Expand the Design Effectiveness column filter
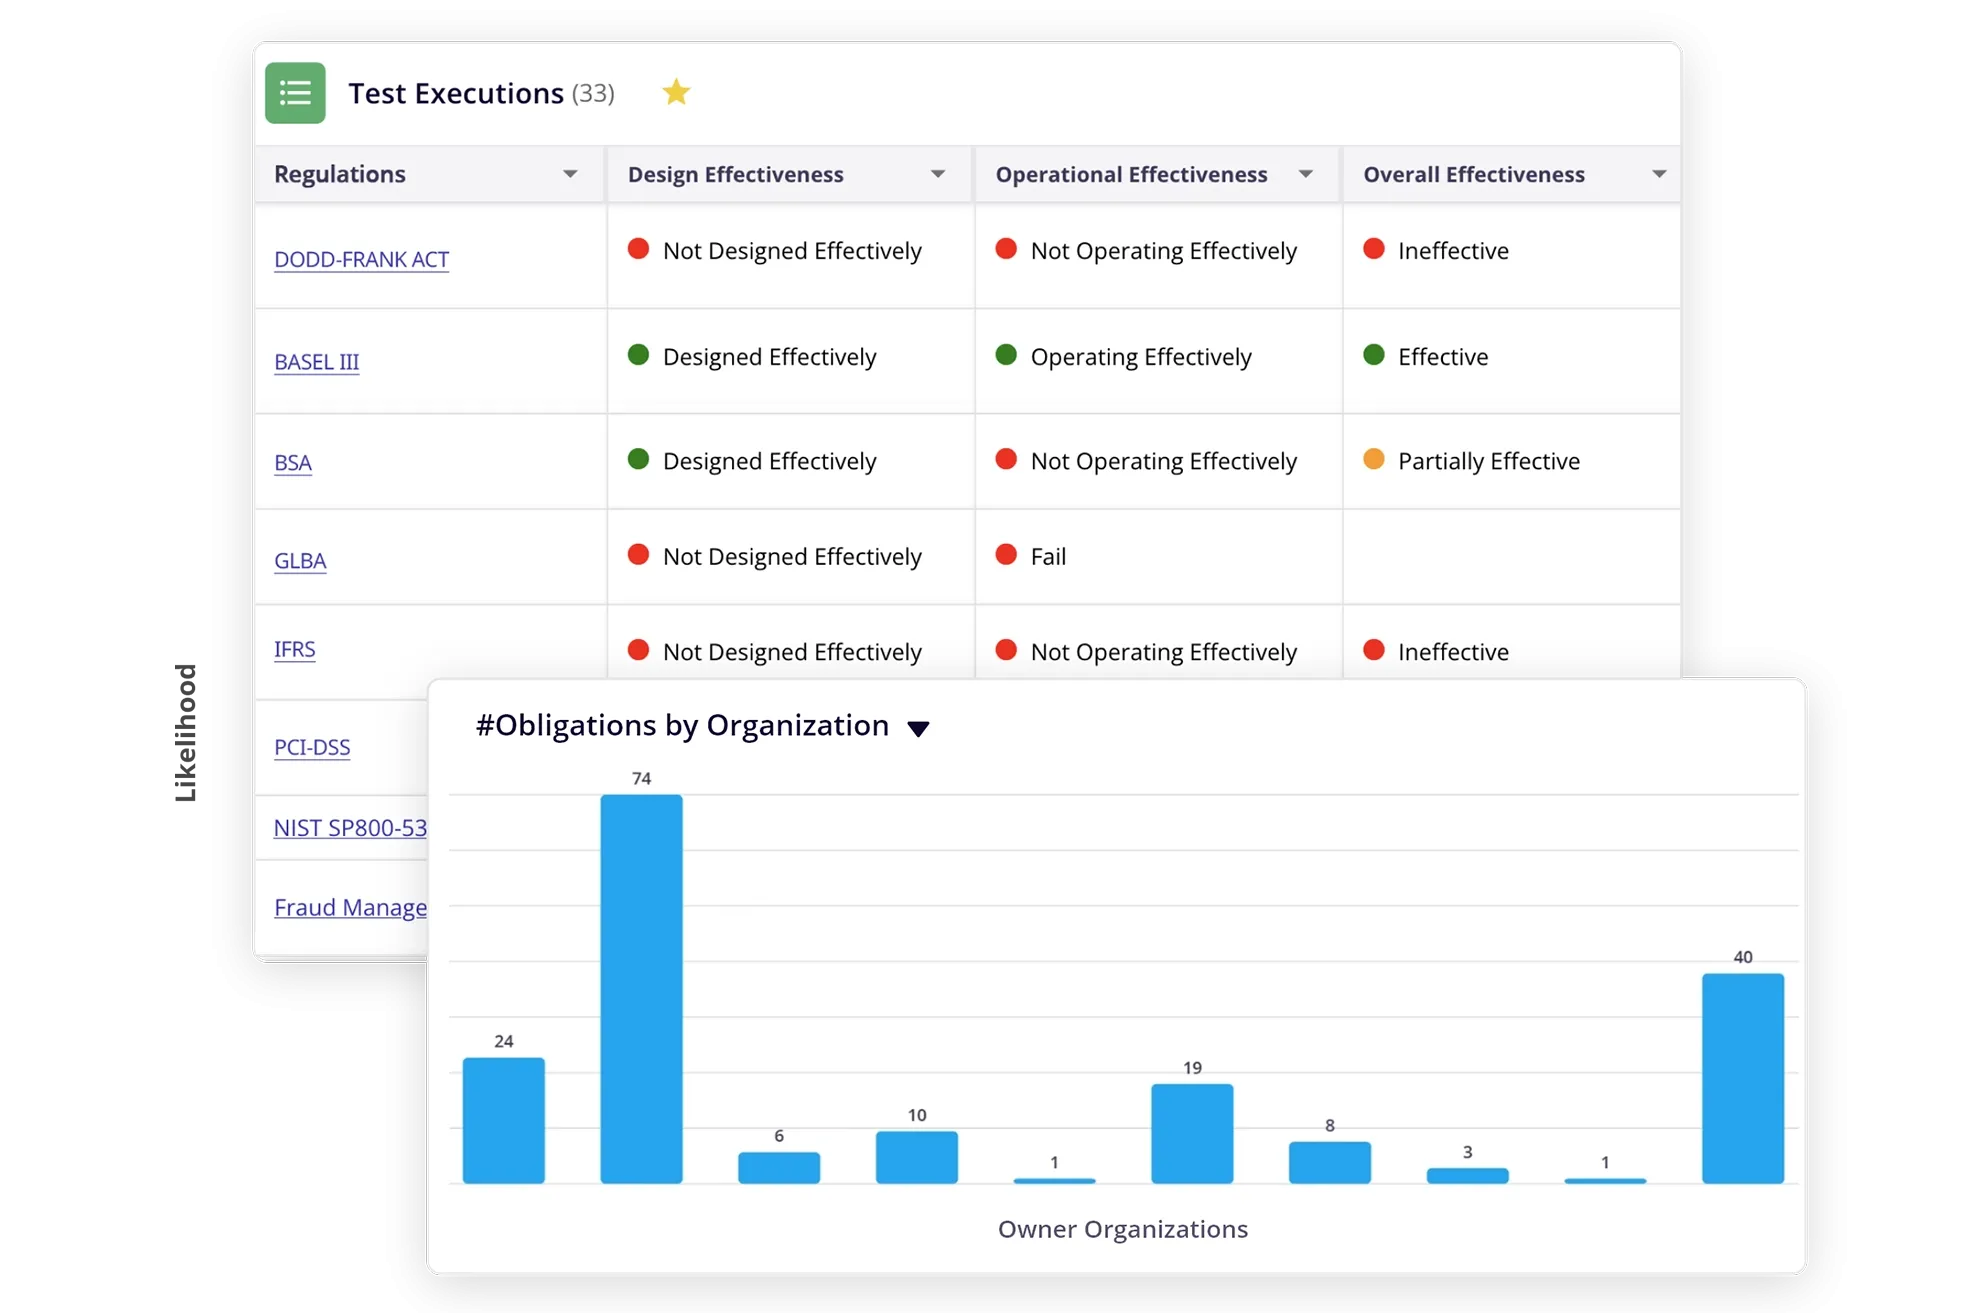This screenshot has height=1313, width=1975. click(x=938, y=174)
